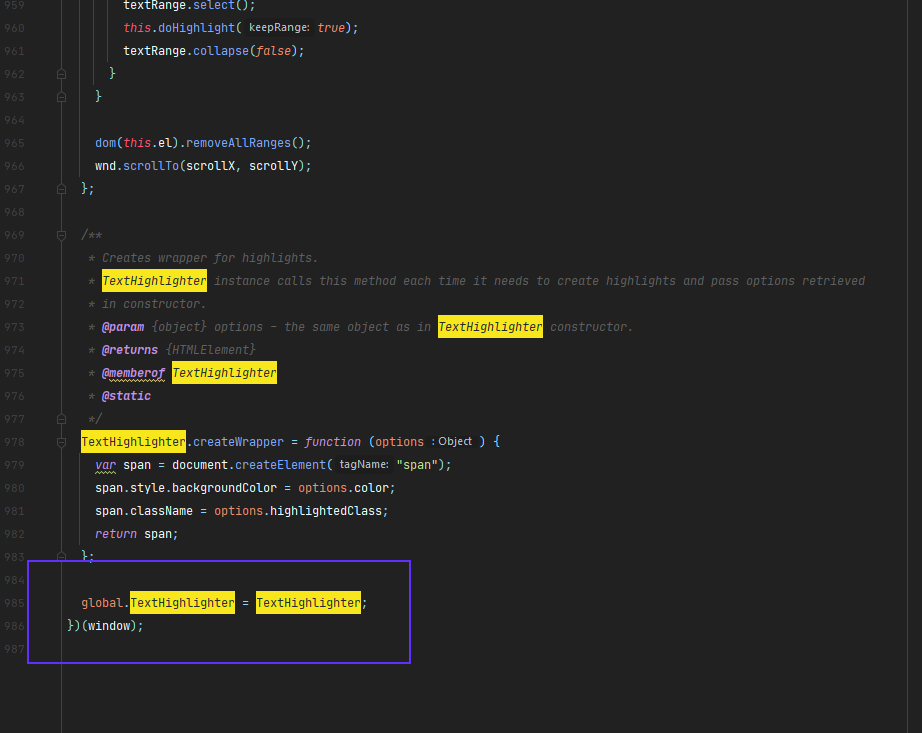
Task: Click the global identifier on line 985
Action: 102,603
